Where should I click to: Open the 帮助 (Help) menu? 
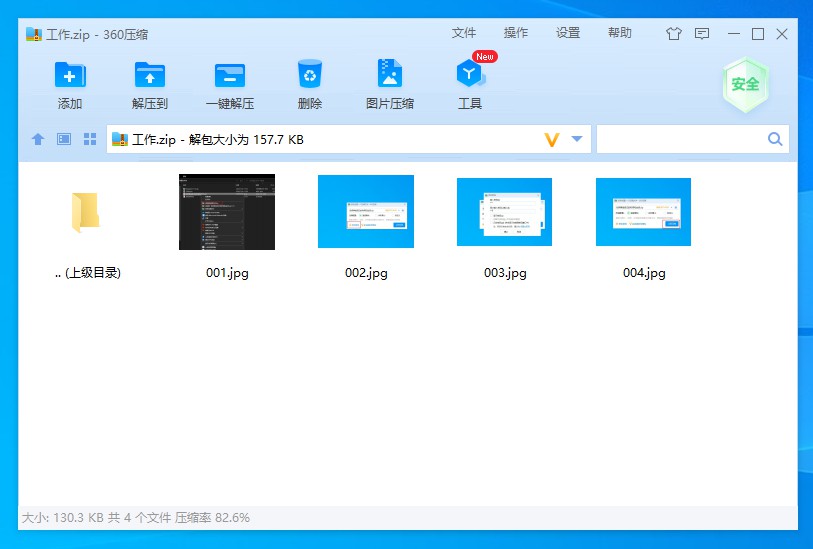tap(620, 33)
